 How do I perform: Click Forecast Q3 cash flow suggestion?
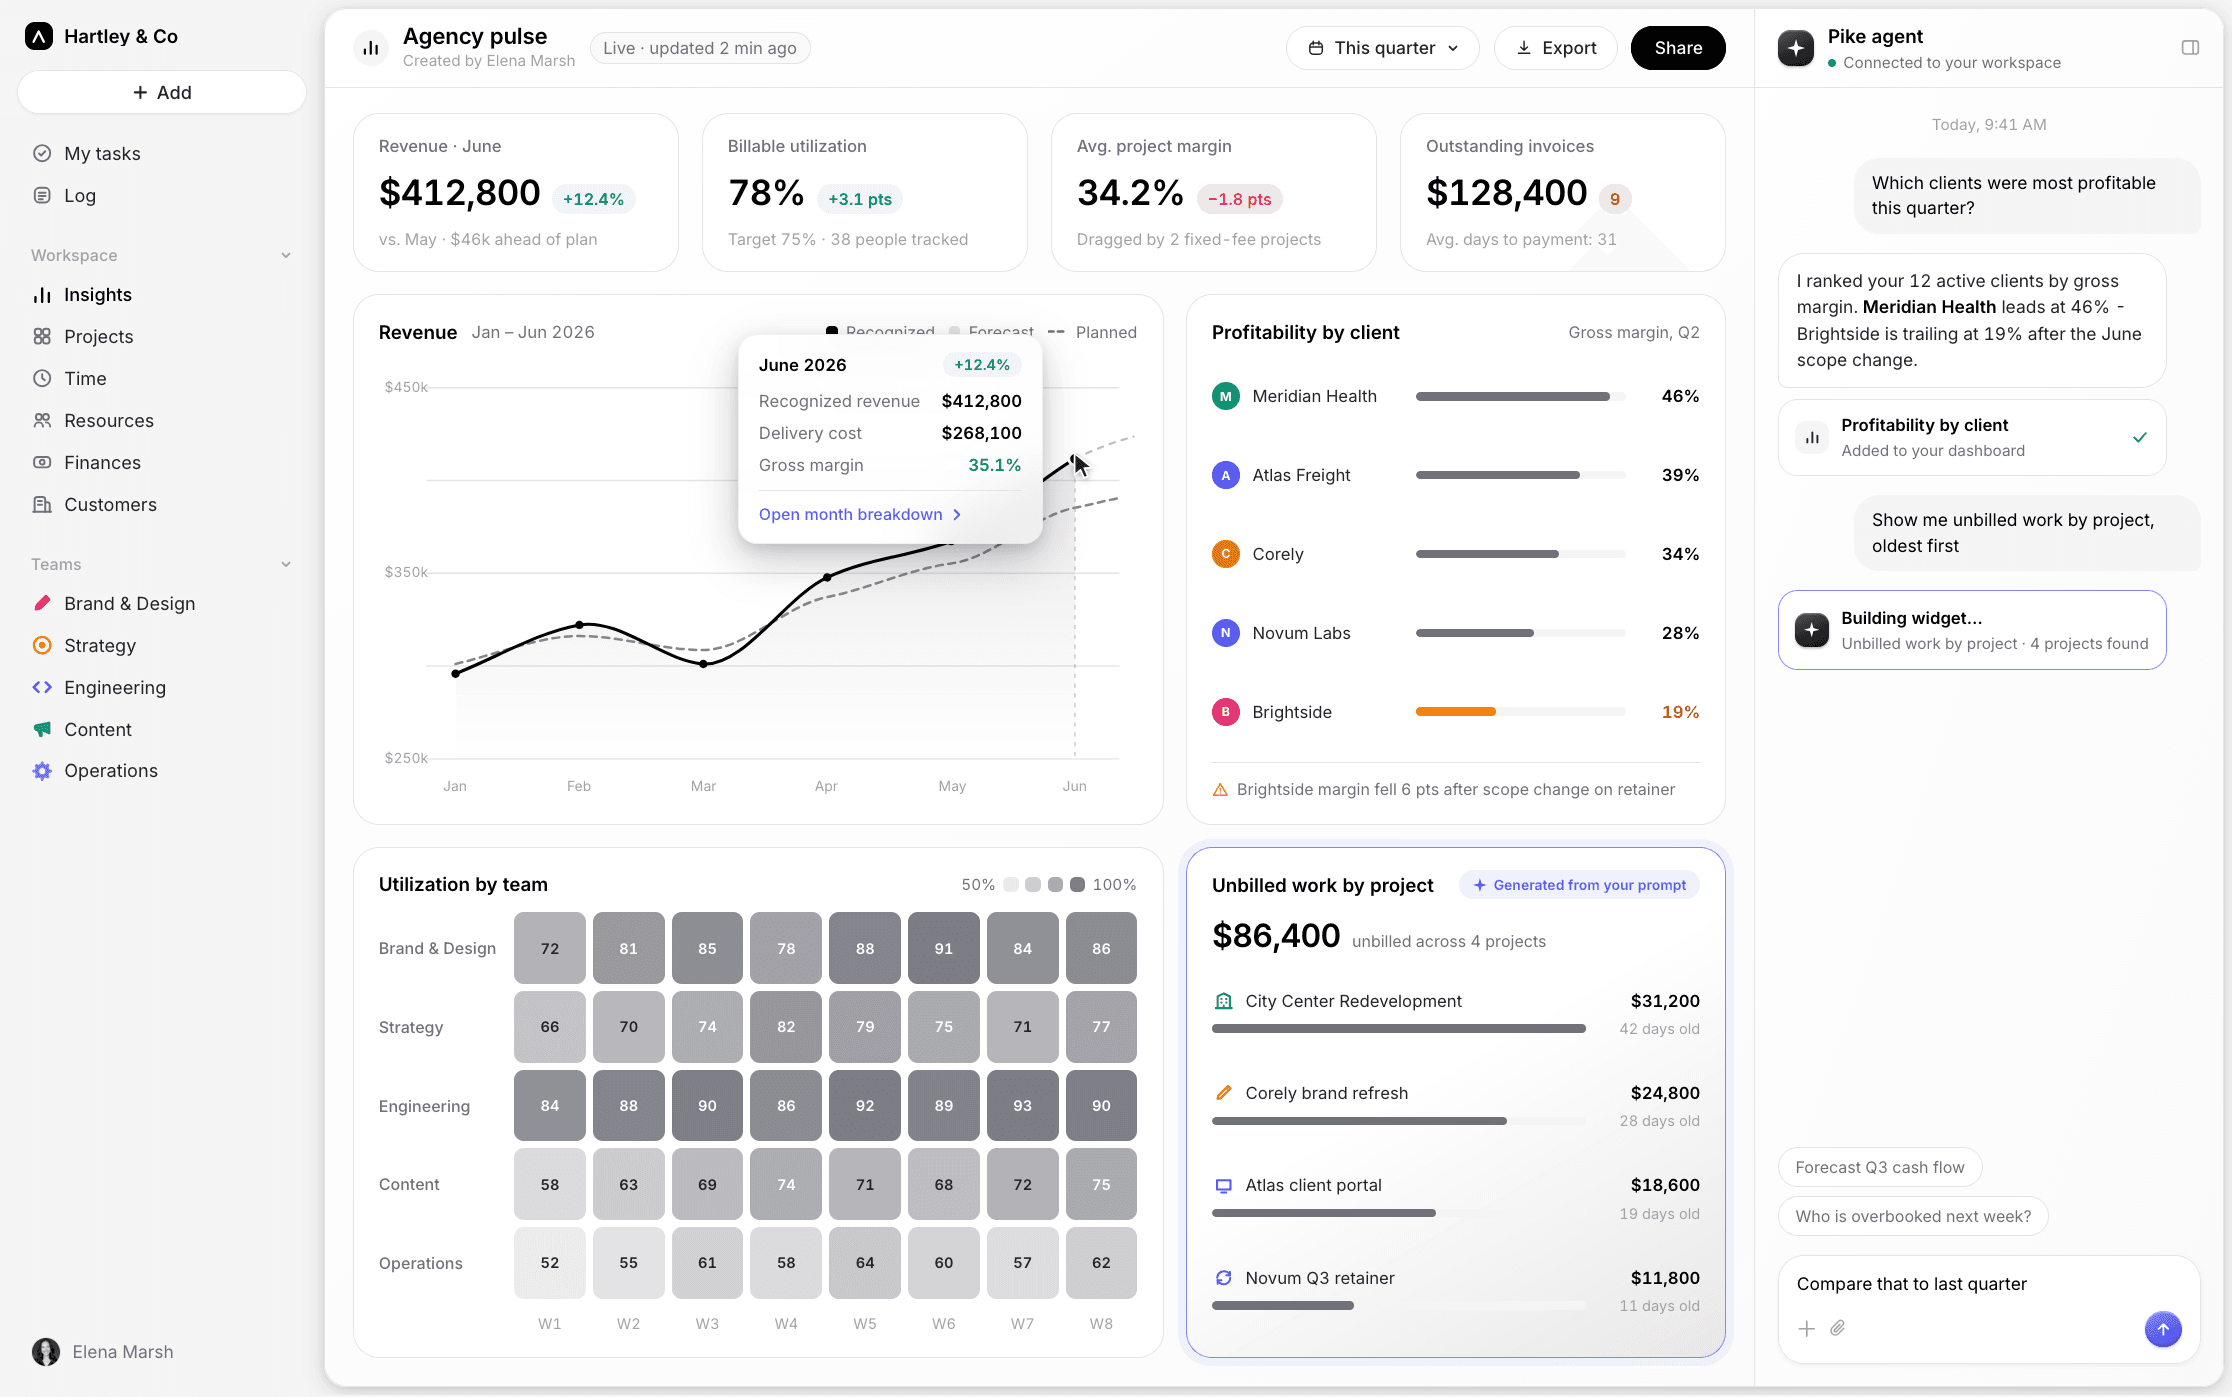1880,1167
